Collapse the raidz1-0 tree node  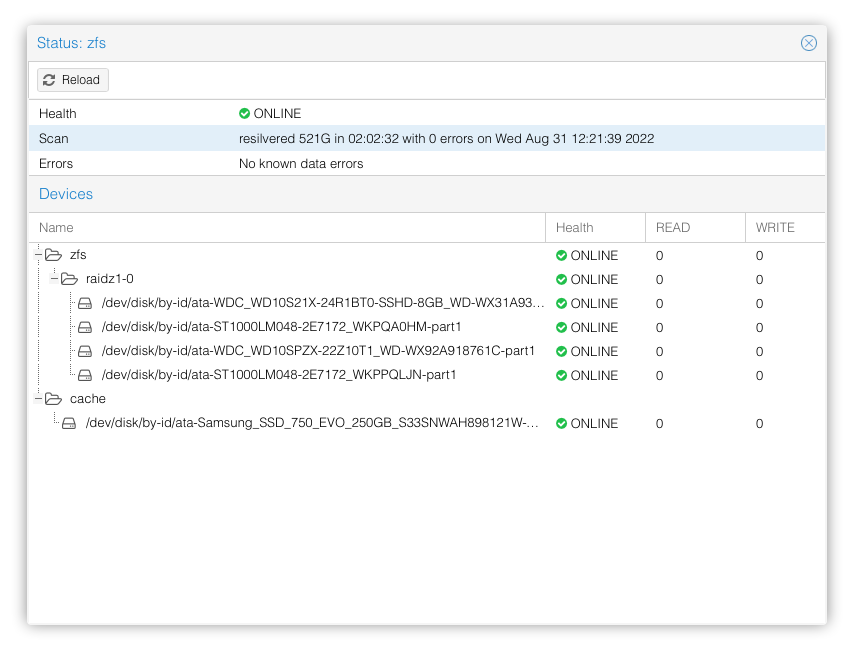tap(54, 278)
